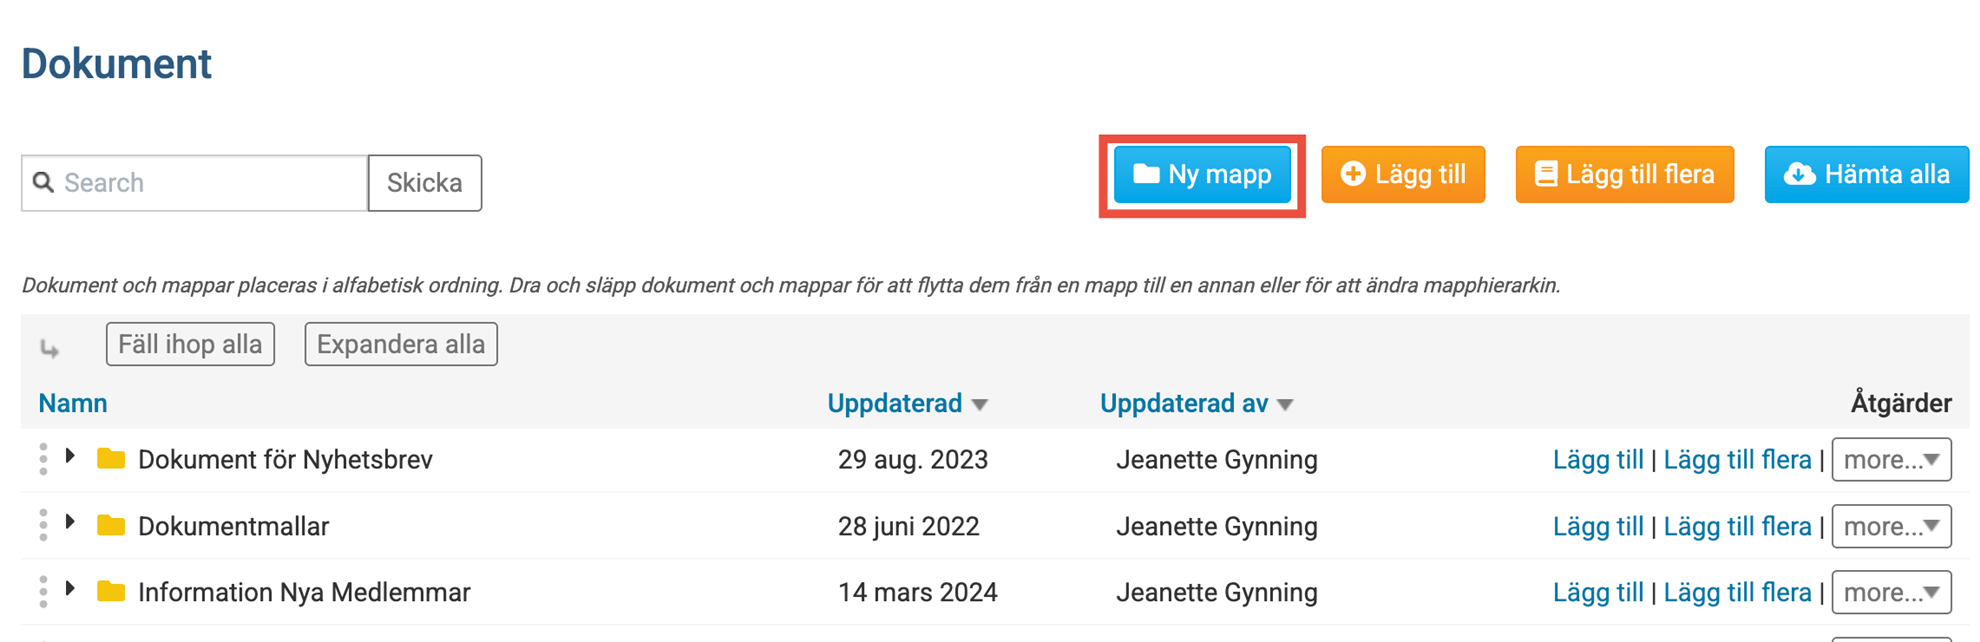Expand the Dokumentmallar folder triangle

tap(70, 522)
